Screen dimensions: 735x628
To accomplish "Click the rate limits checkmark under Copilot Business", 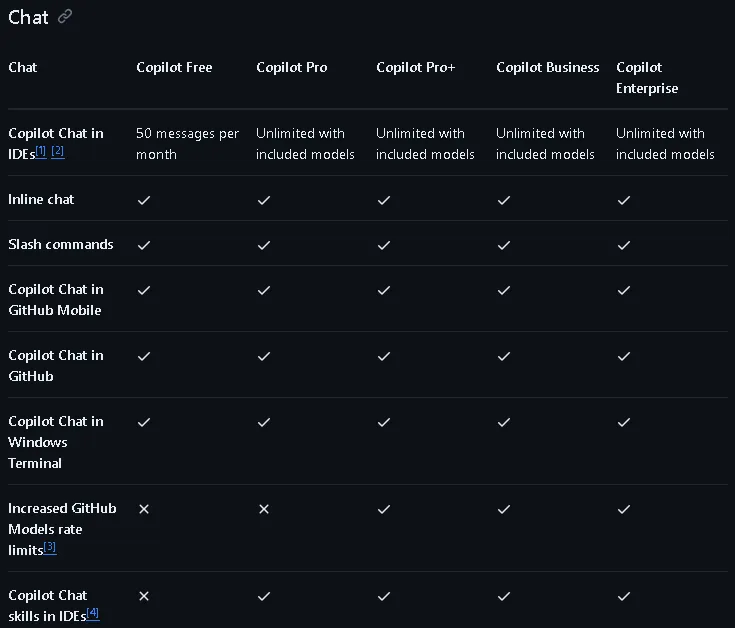I will (504, 509).
